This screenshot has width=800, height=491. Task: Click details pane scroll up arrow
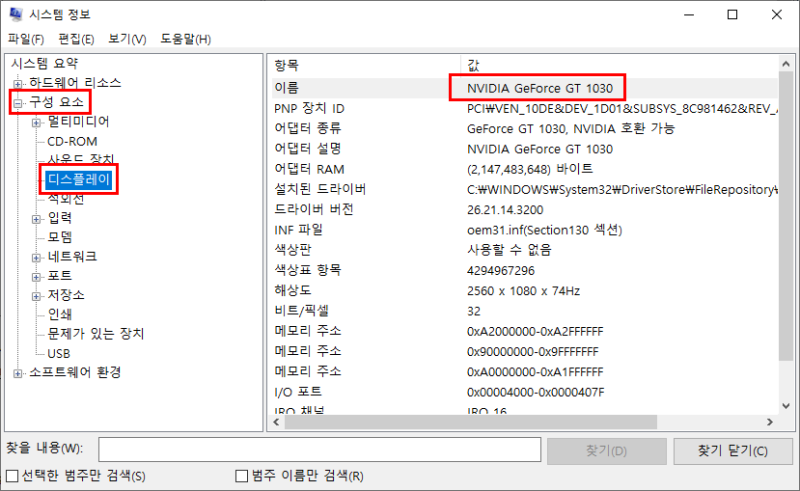coord(786,64)
